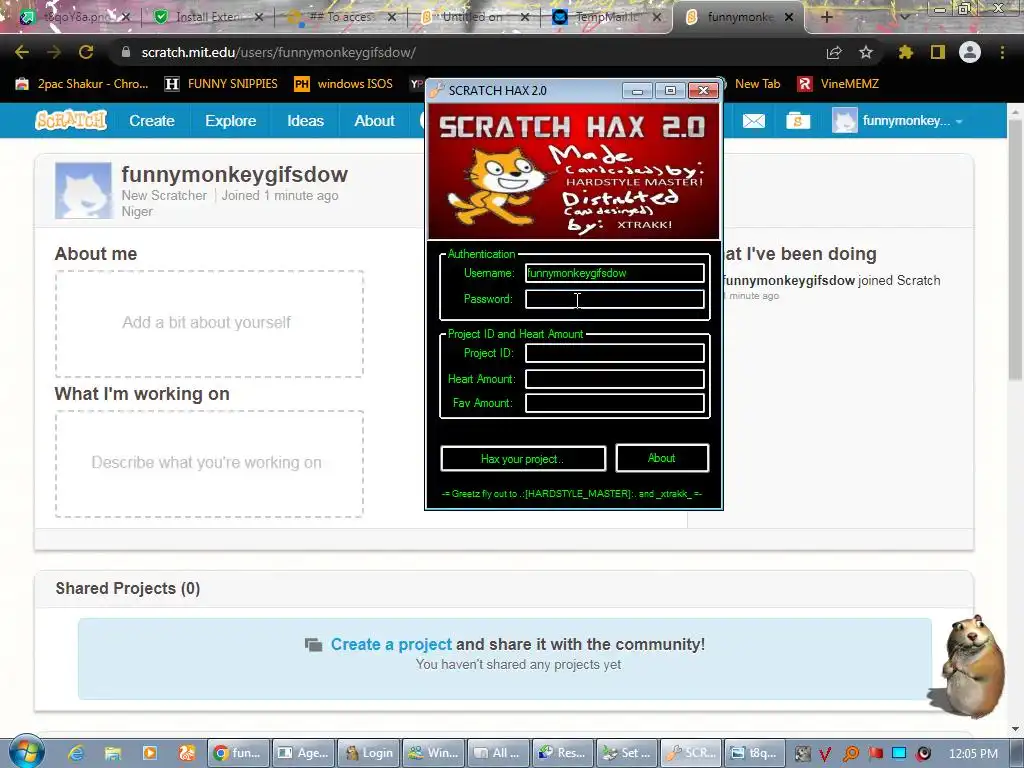Click the funnymonkeygifsdow link in activity feed
The width and height of the screenshot is (1024, 768).
(790, 280)
